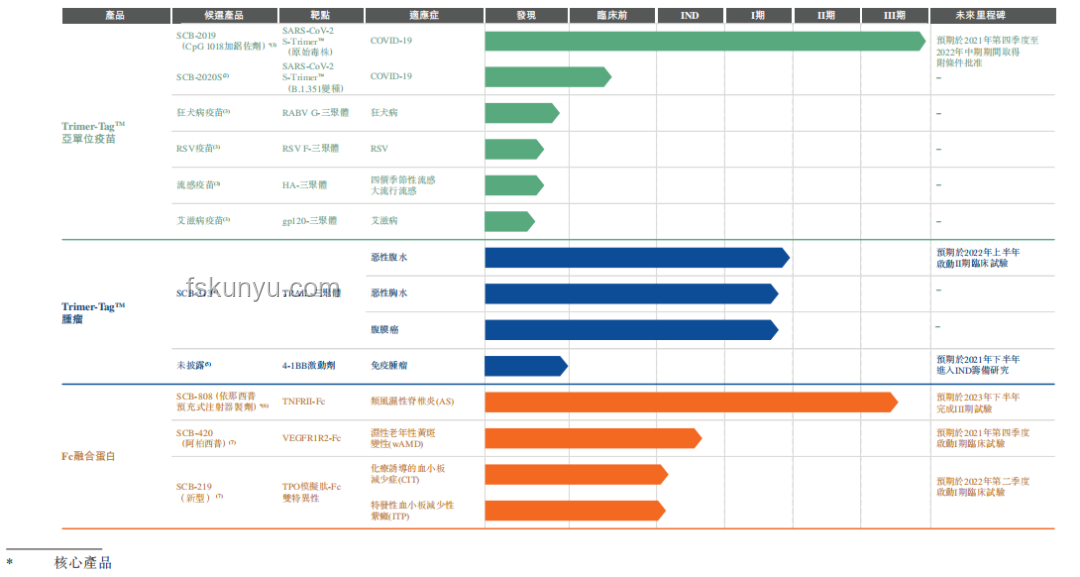Click the orange SCB-808 progress bar
This screenshot has height=577, width=1080.
pyautogui.click(x=691, y=402)
